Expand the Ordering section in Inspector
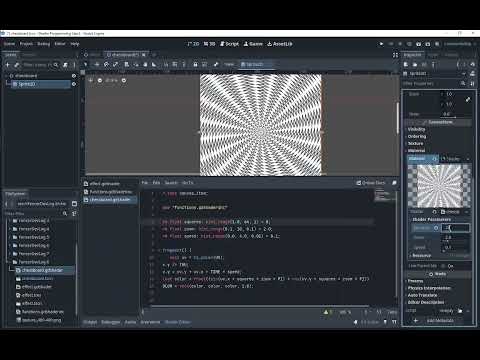 (x=417, y=136)
